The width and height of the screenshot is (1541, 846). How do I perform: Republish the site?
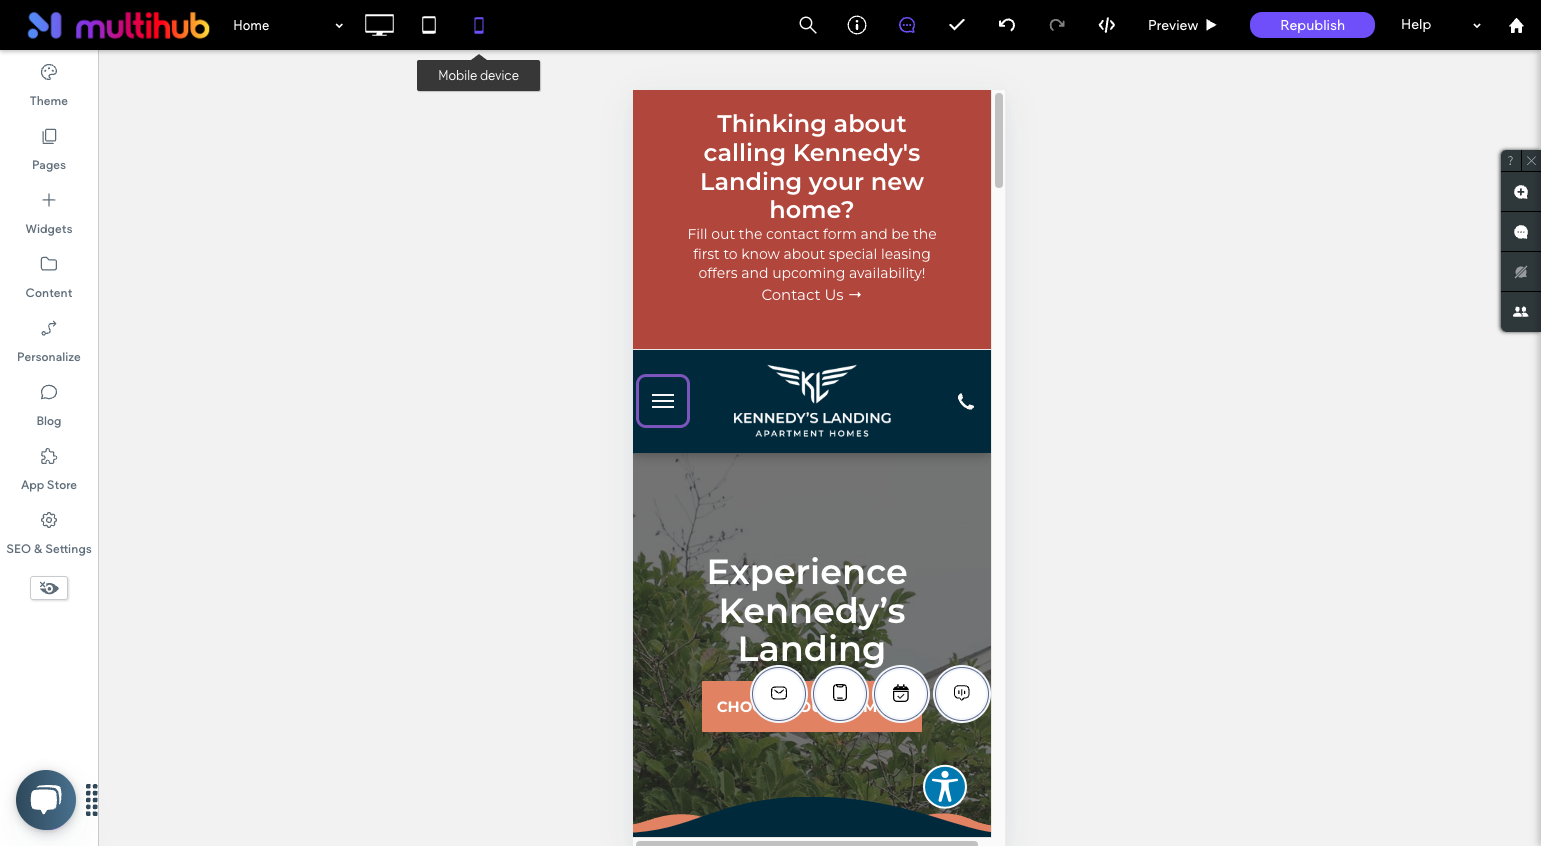point(1312,25)
